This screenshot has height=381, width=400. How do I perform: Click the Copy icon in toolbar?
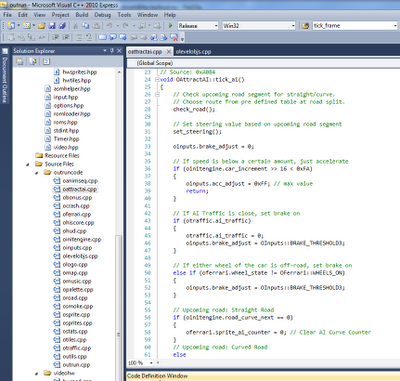[86, 26]
